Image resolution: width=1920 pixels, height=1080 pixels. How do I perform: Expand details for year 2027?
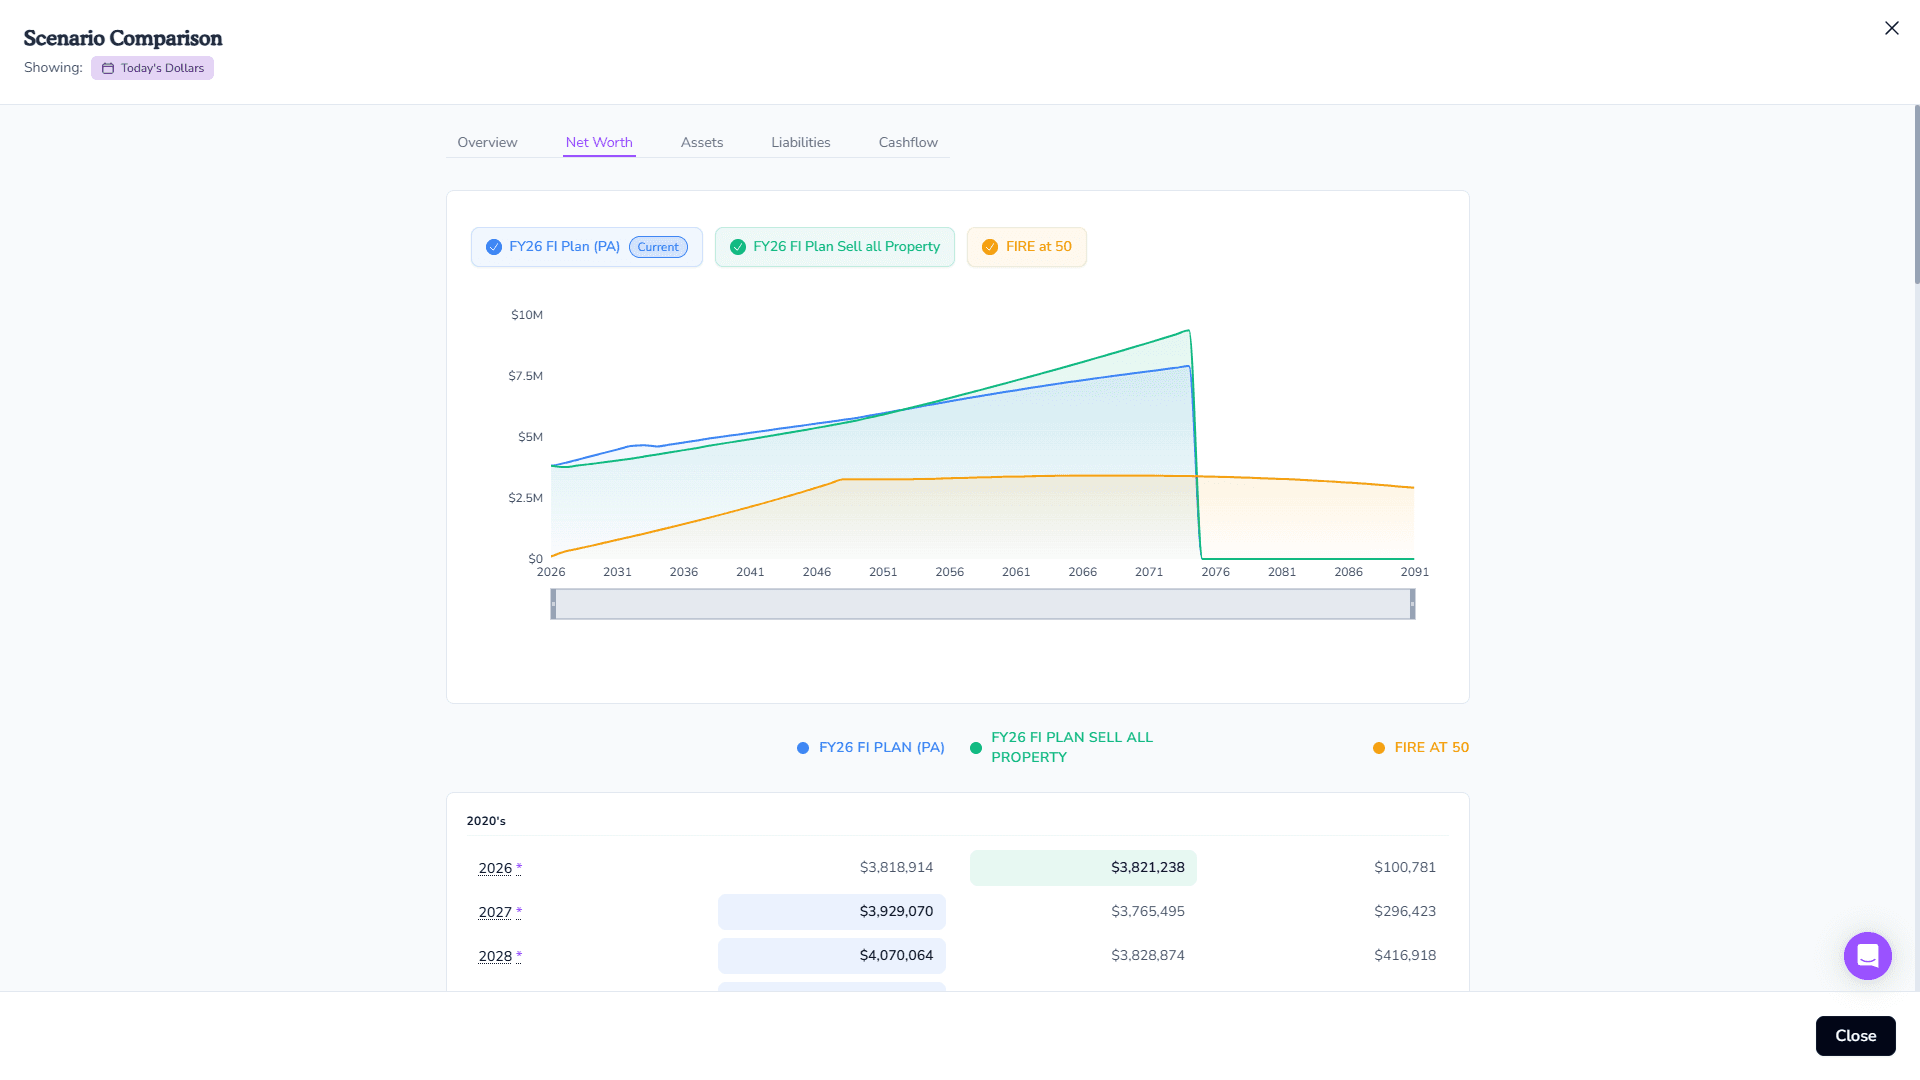tap(495, 912)
